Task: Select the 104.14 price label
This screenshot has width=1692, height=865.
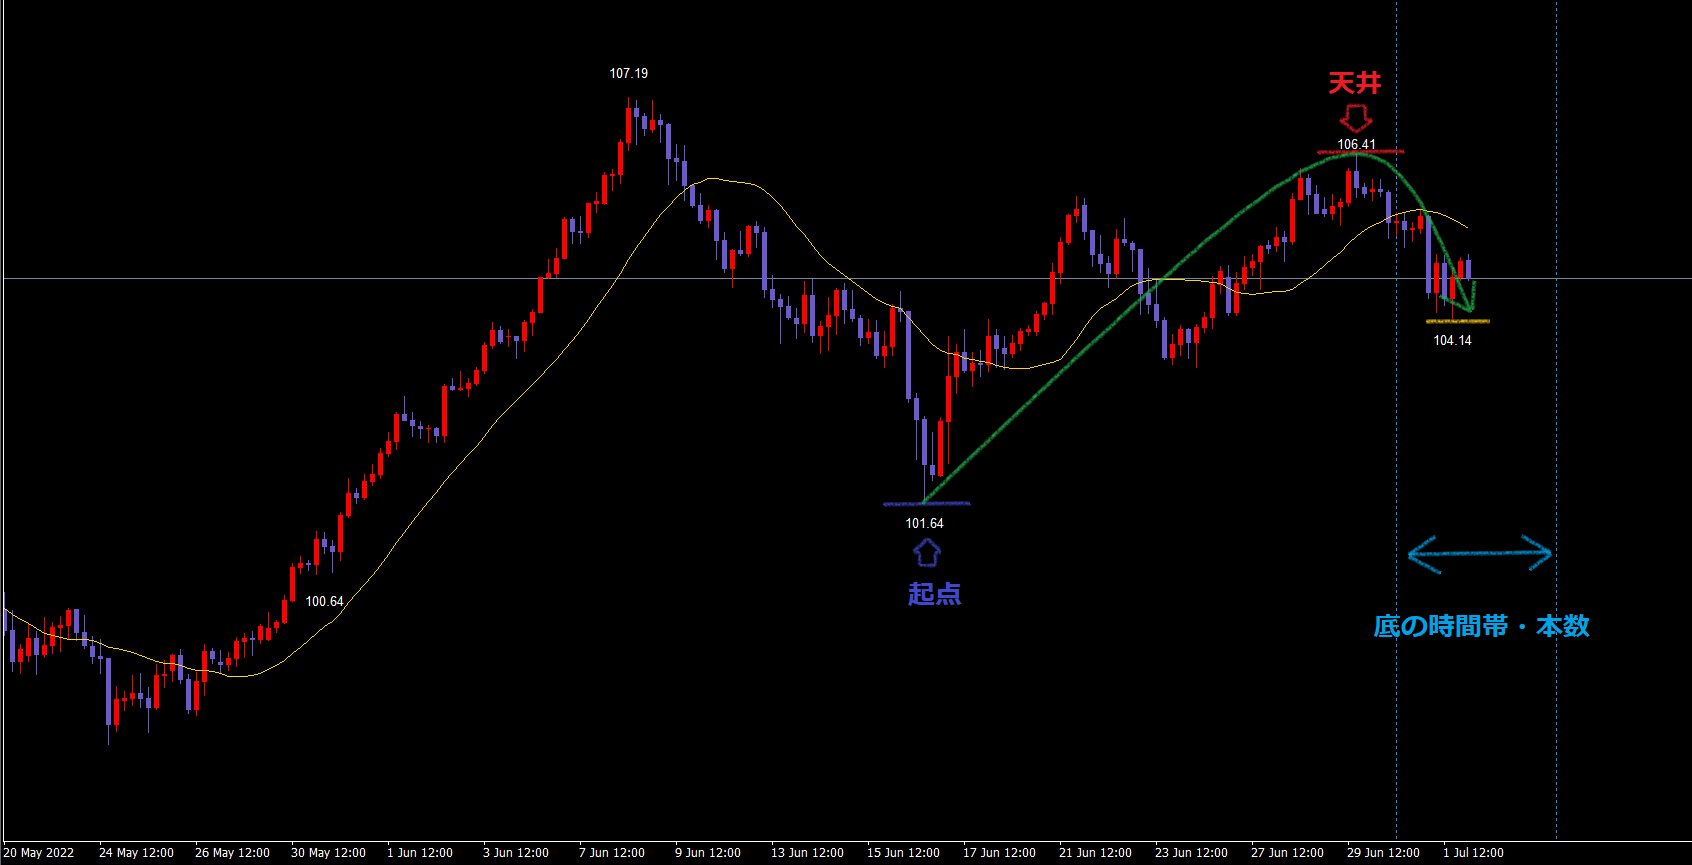Action: click(1452, 340)
